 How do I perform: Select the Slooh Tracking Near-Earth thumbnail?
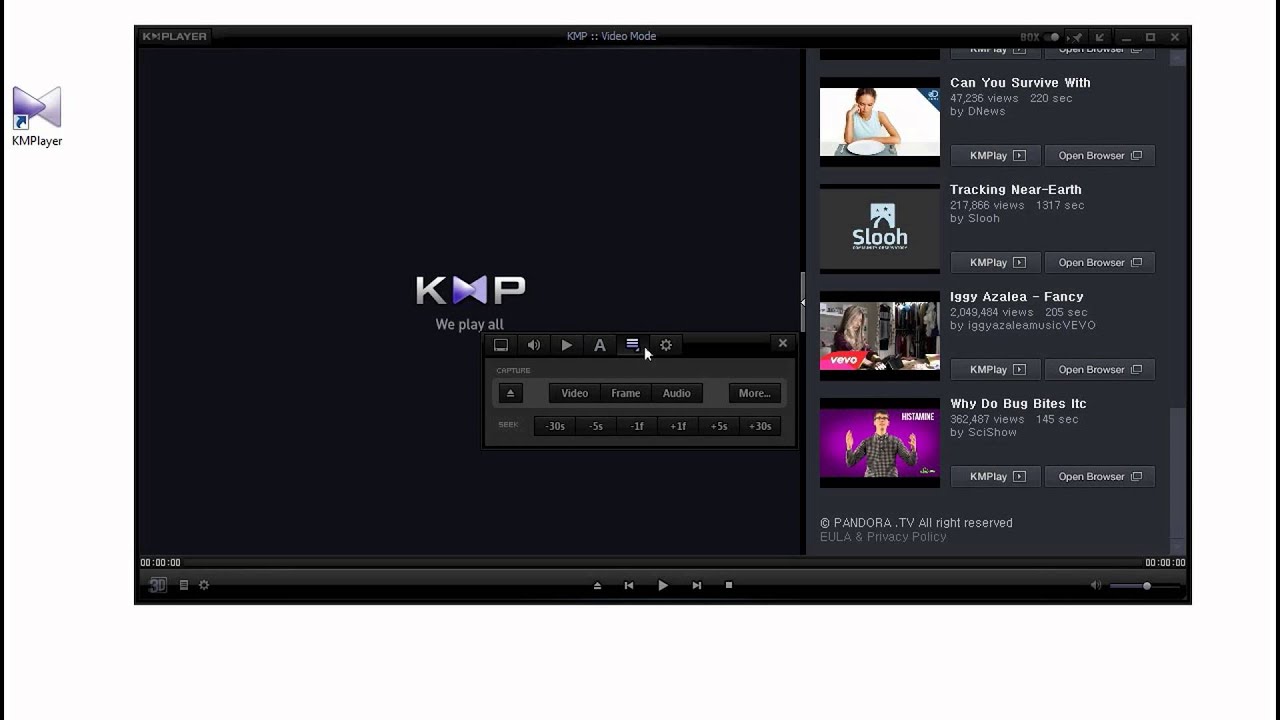pos(880,229)
